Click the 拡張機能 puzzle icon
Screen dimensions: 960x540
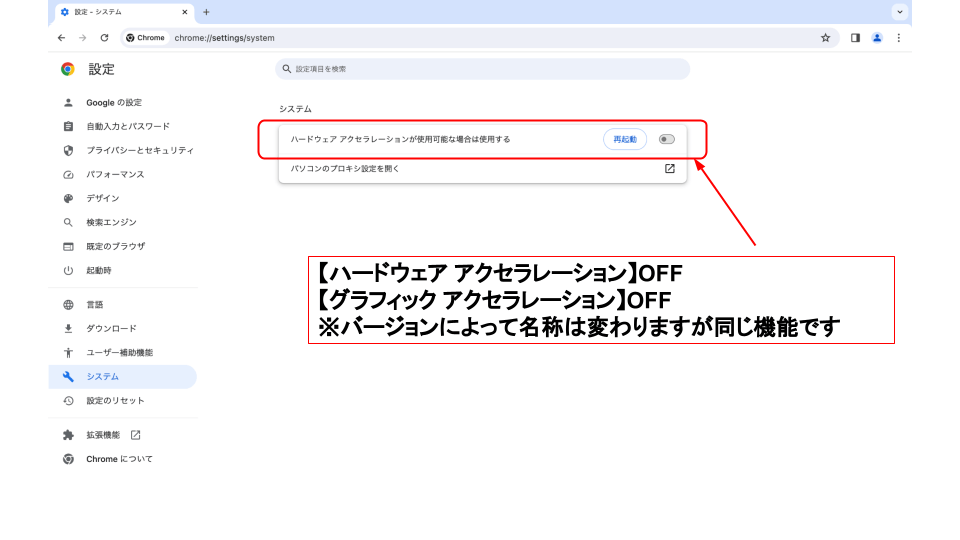pyautogui.click(x=69, y=435)
